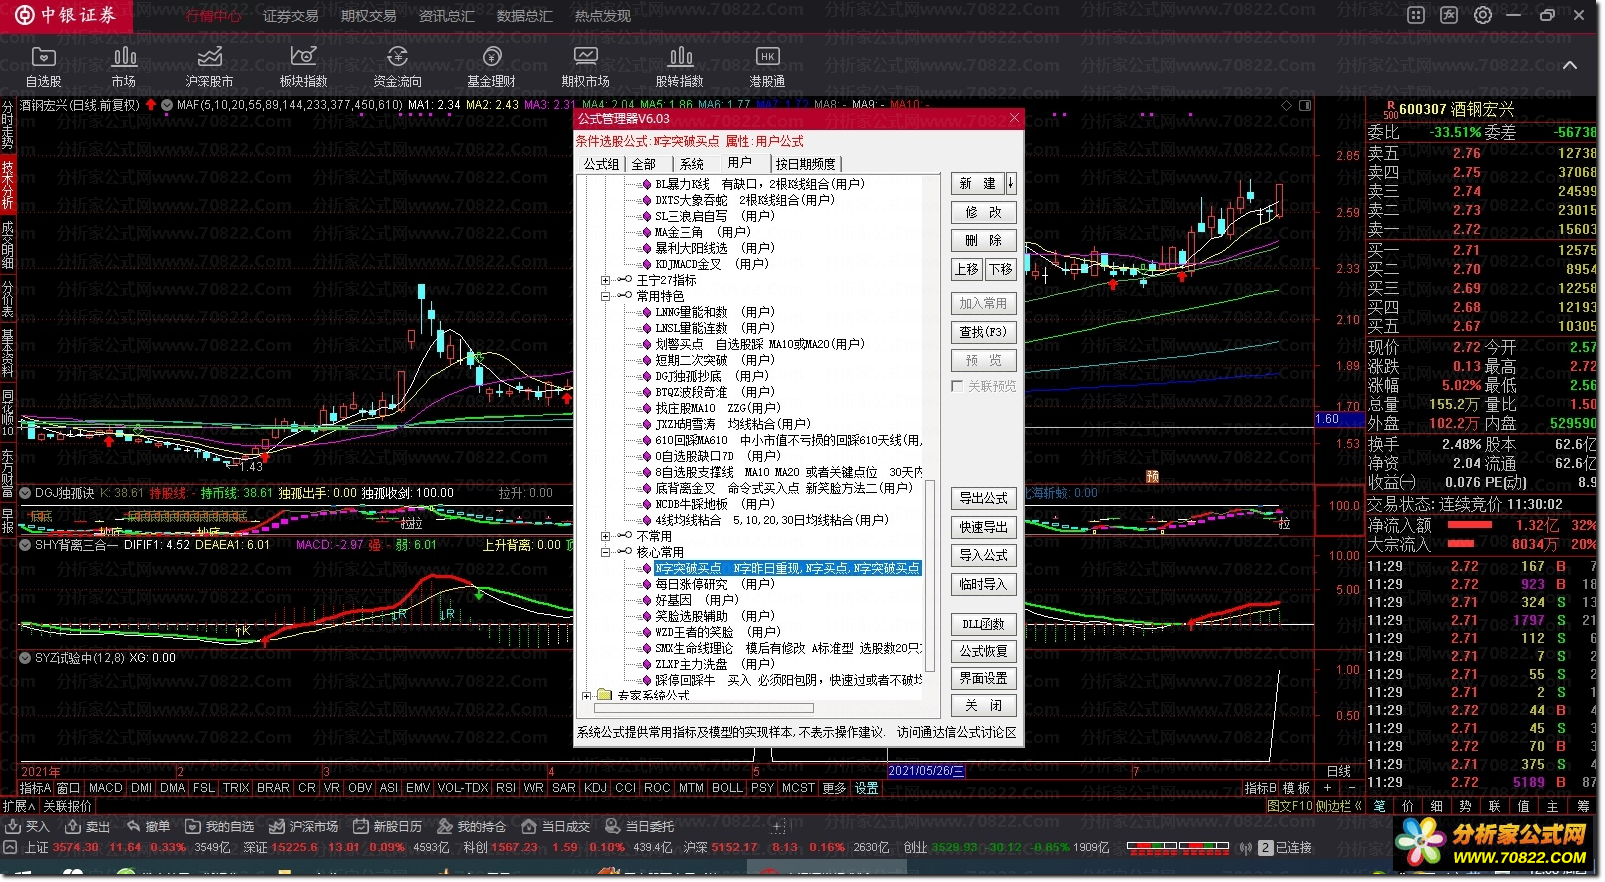Close the 公式管理器 dialog with X
1605x882 pixels.
tap(1014, 118)
